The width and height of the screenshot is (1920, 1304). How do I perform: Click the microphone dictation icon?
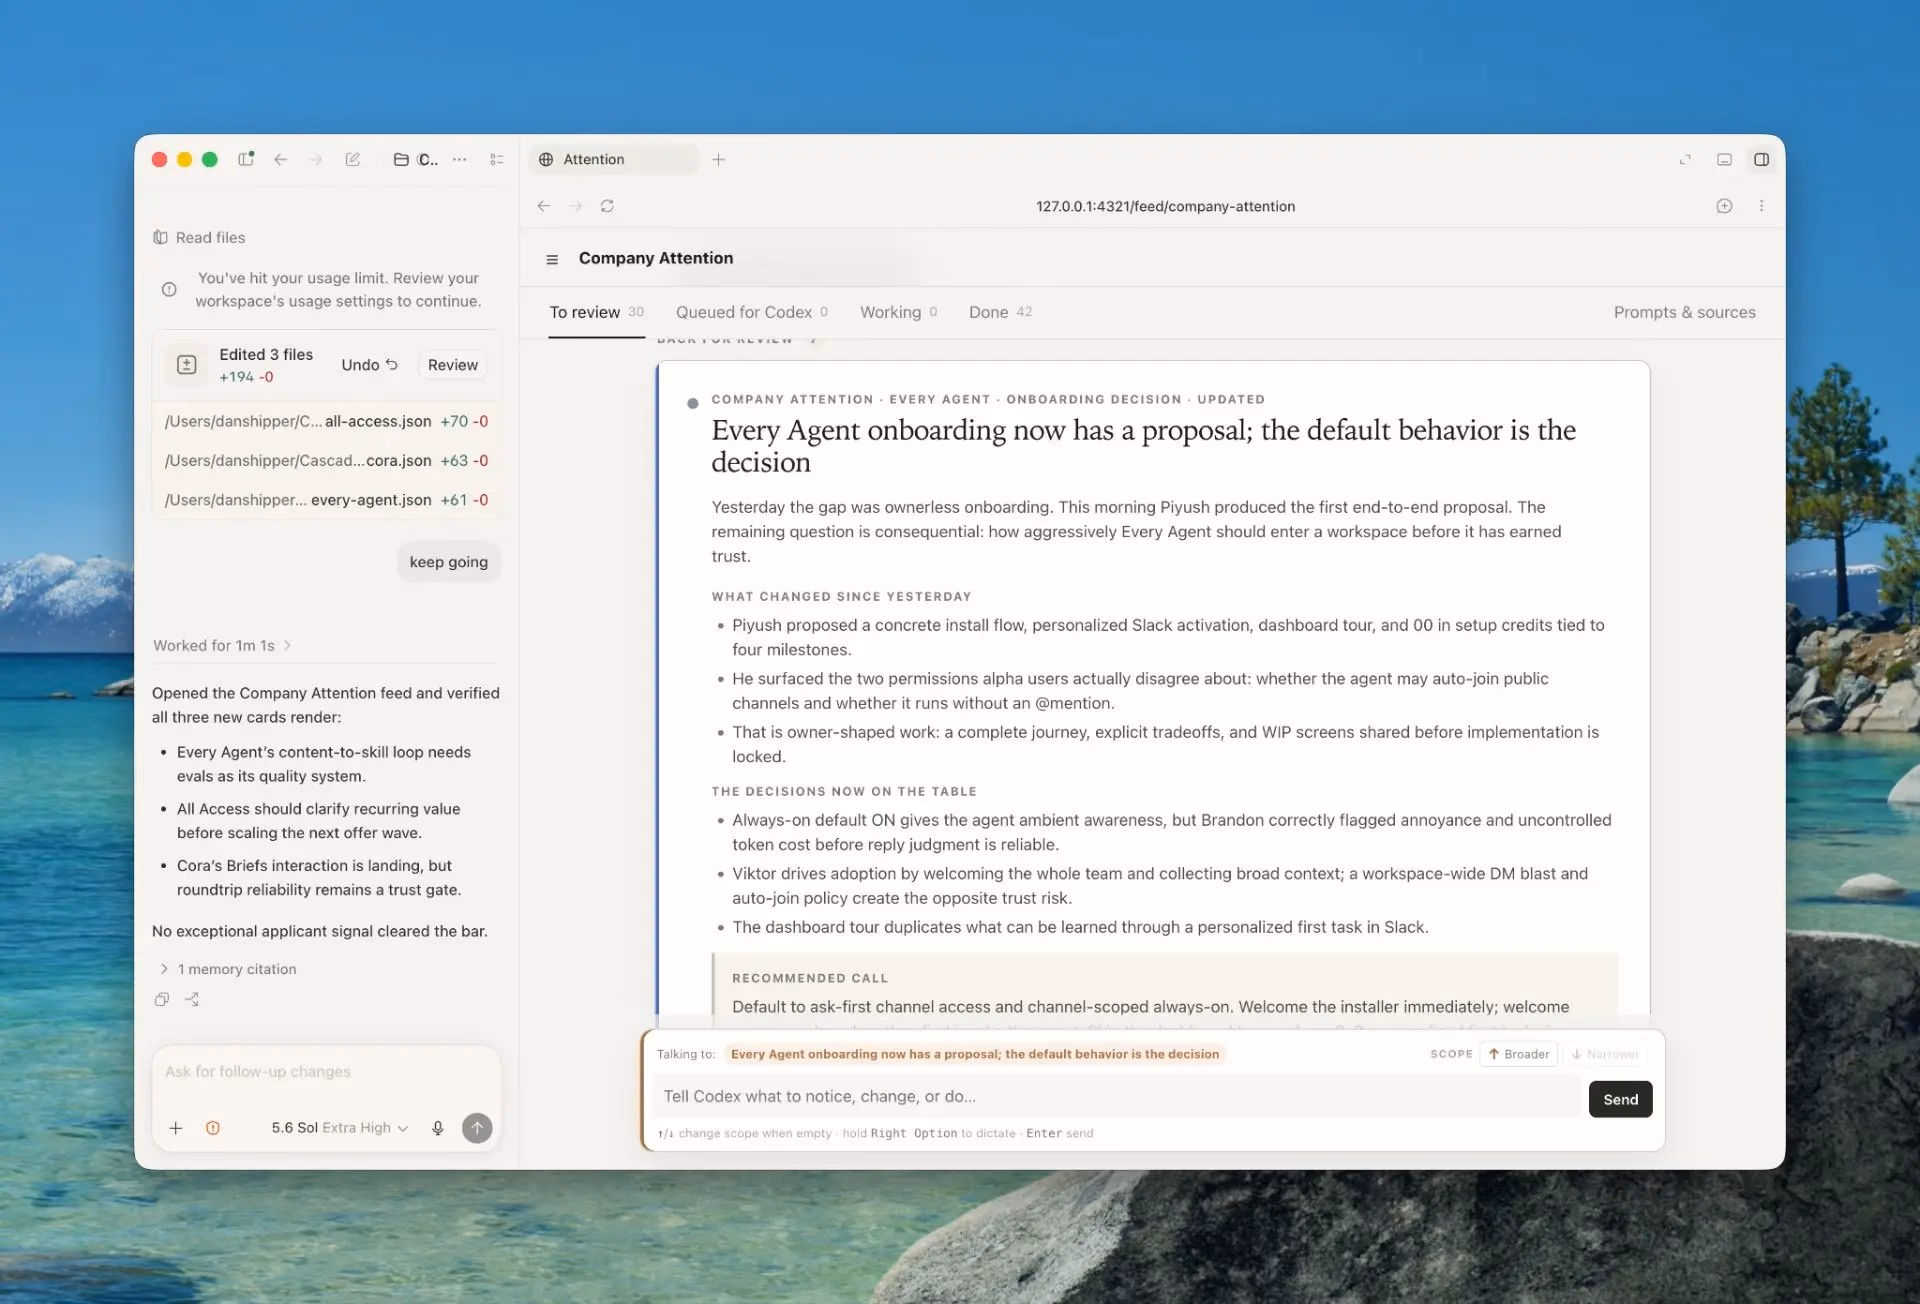point(437,1128)
